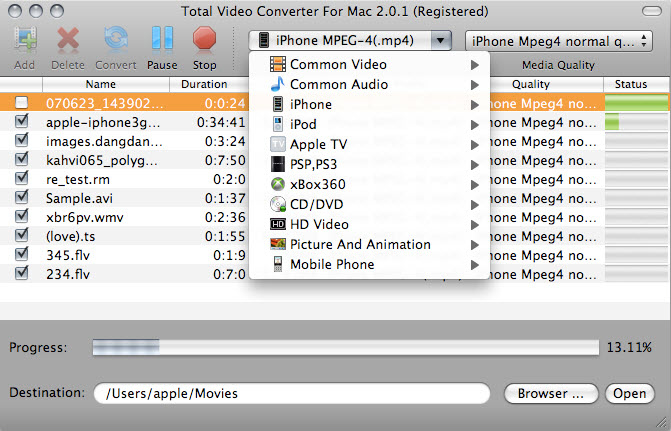The height and width of the screenshot is (431, 671).
Task: Click the Destination path text field
Action: pyautogui.click(x=292, y=393)
